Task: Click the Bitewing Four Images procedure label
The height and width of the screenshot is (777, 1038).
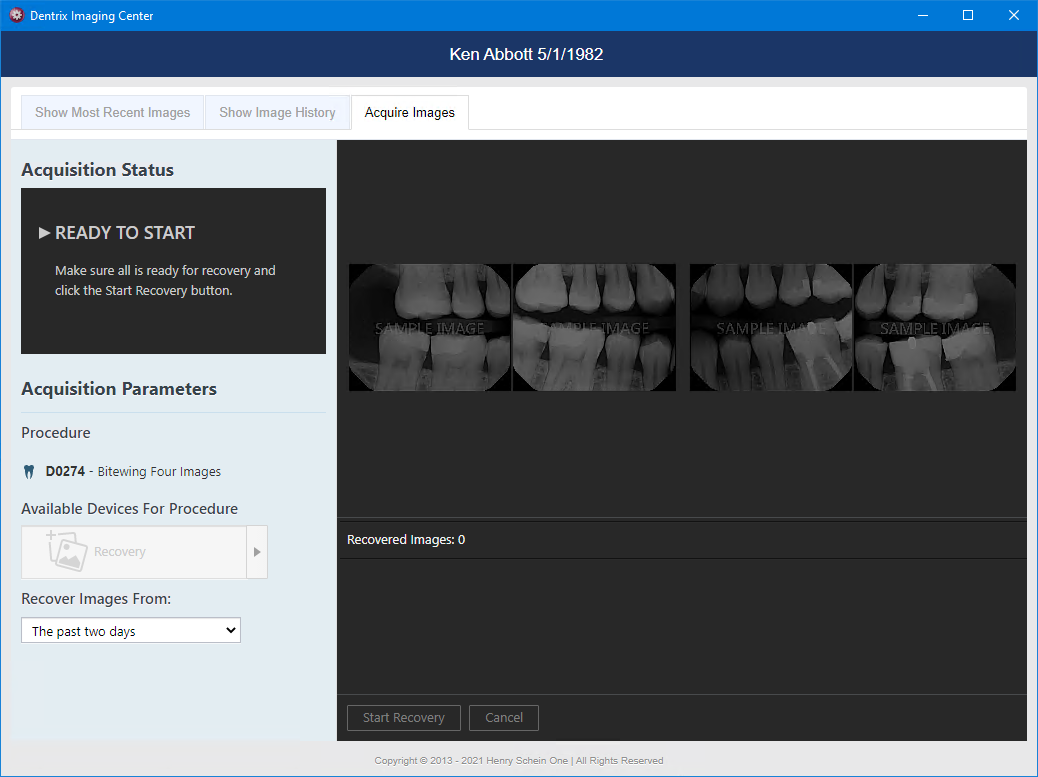Action: (x=159, y=472)
